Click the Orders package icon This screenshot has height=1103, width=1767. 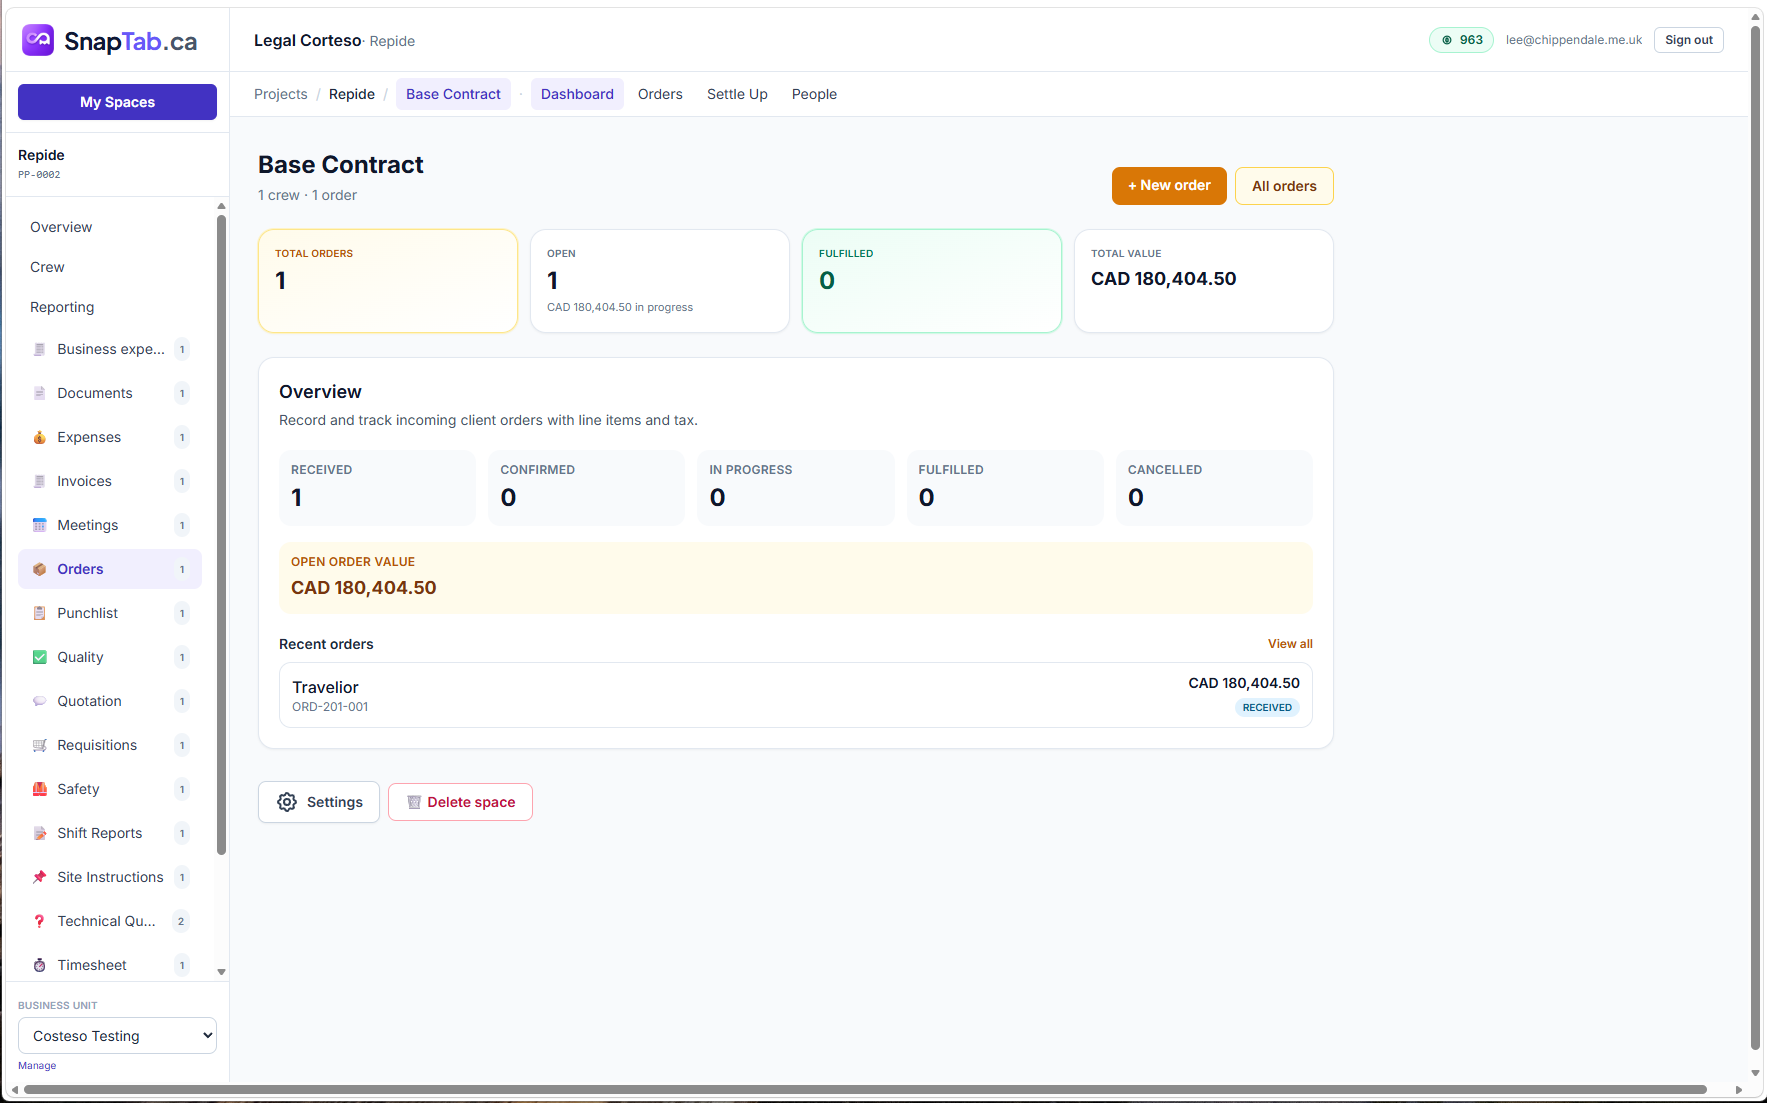coord(40,569)
